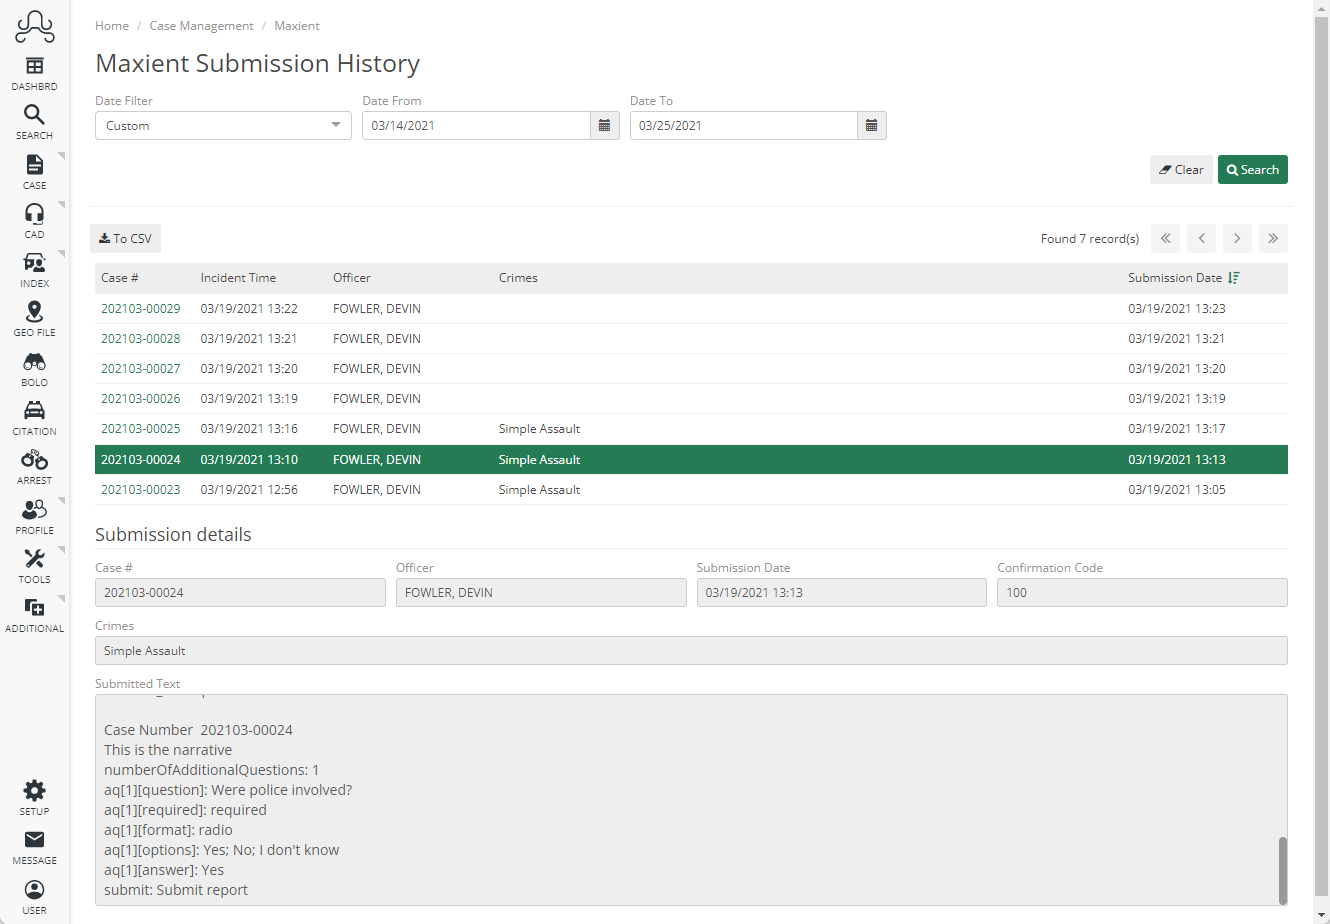The width and height of the screenshot is (1330, 924).
Task: Click the GEO FILE sidebar icon
Action: point(34,313)
